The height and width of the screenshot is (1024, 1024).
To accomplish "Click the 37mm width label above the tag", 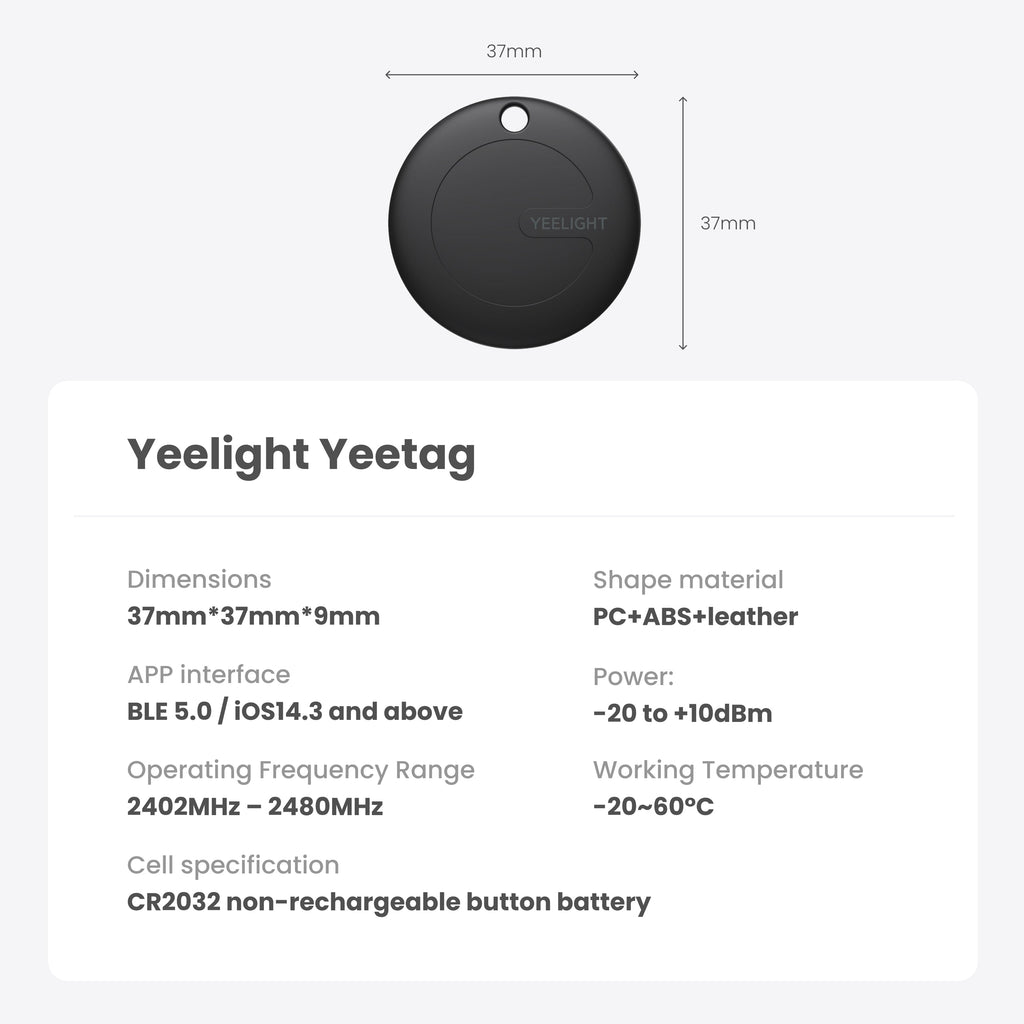I will [514, 51].
